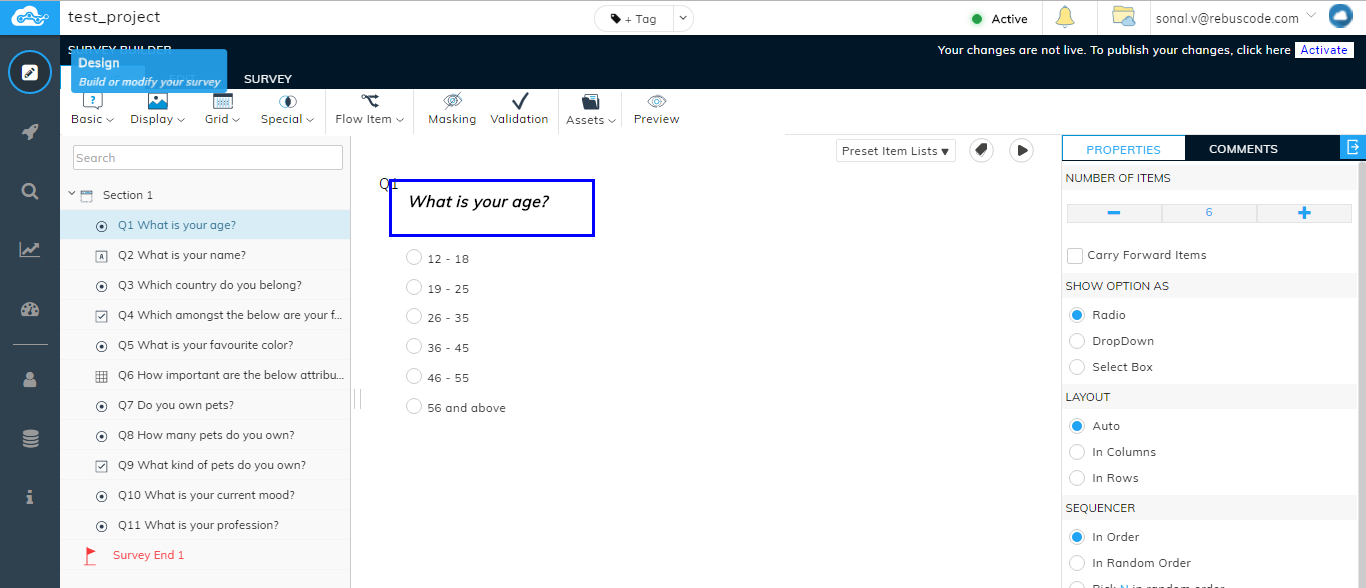Image resolution: width=1366 pixels, height=588 pixels.
Task: Open the magnifier icon in left sidebar
Action: (30, 191)
